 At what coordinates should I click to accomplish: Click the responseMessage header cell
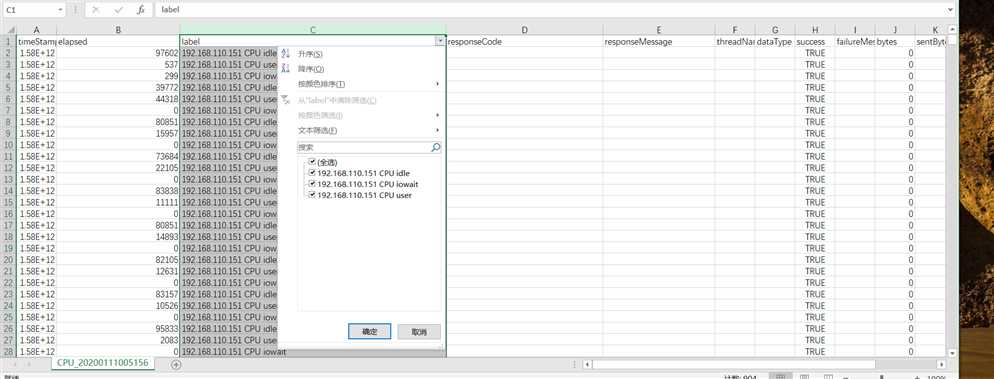(659, 41)
